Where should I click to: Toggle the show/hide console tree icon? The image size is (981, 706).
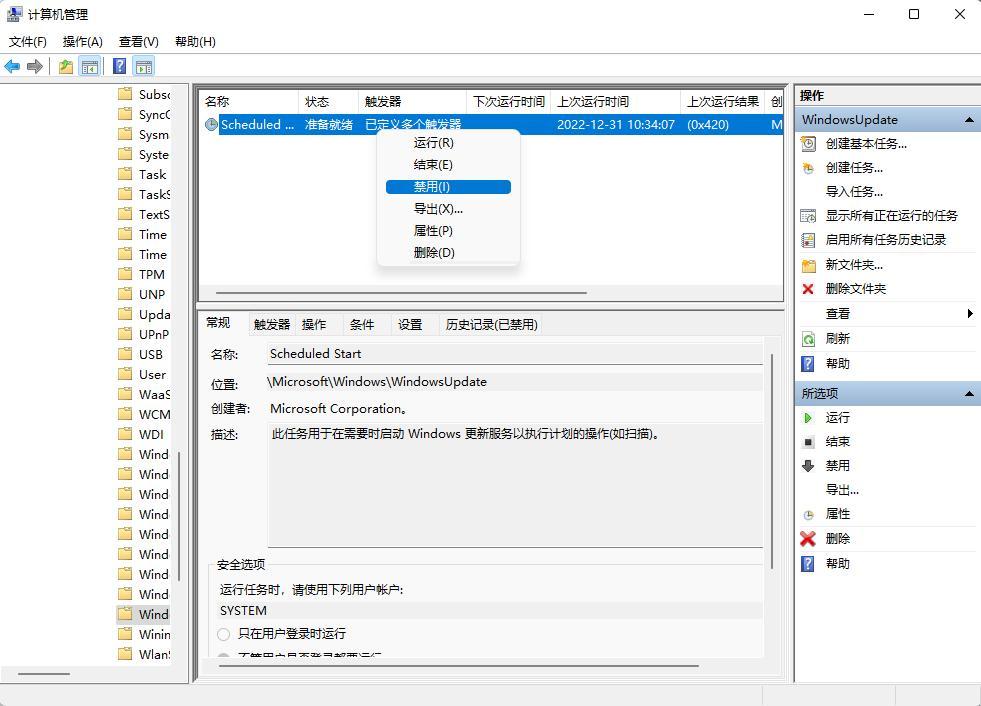click(90, 66)
